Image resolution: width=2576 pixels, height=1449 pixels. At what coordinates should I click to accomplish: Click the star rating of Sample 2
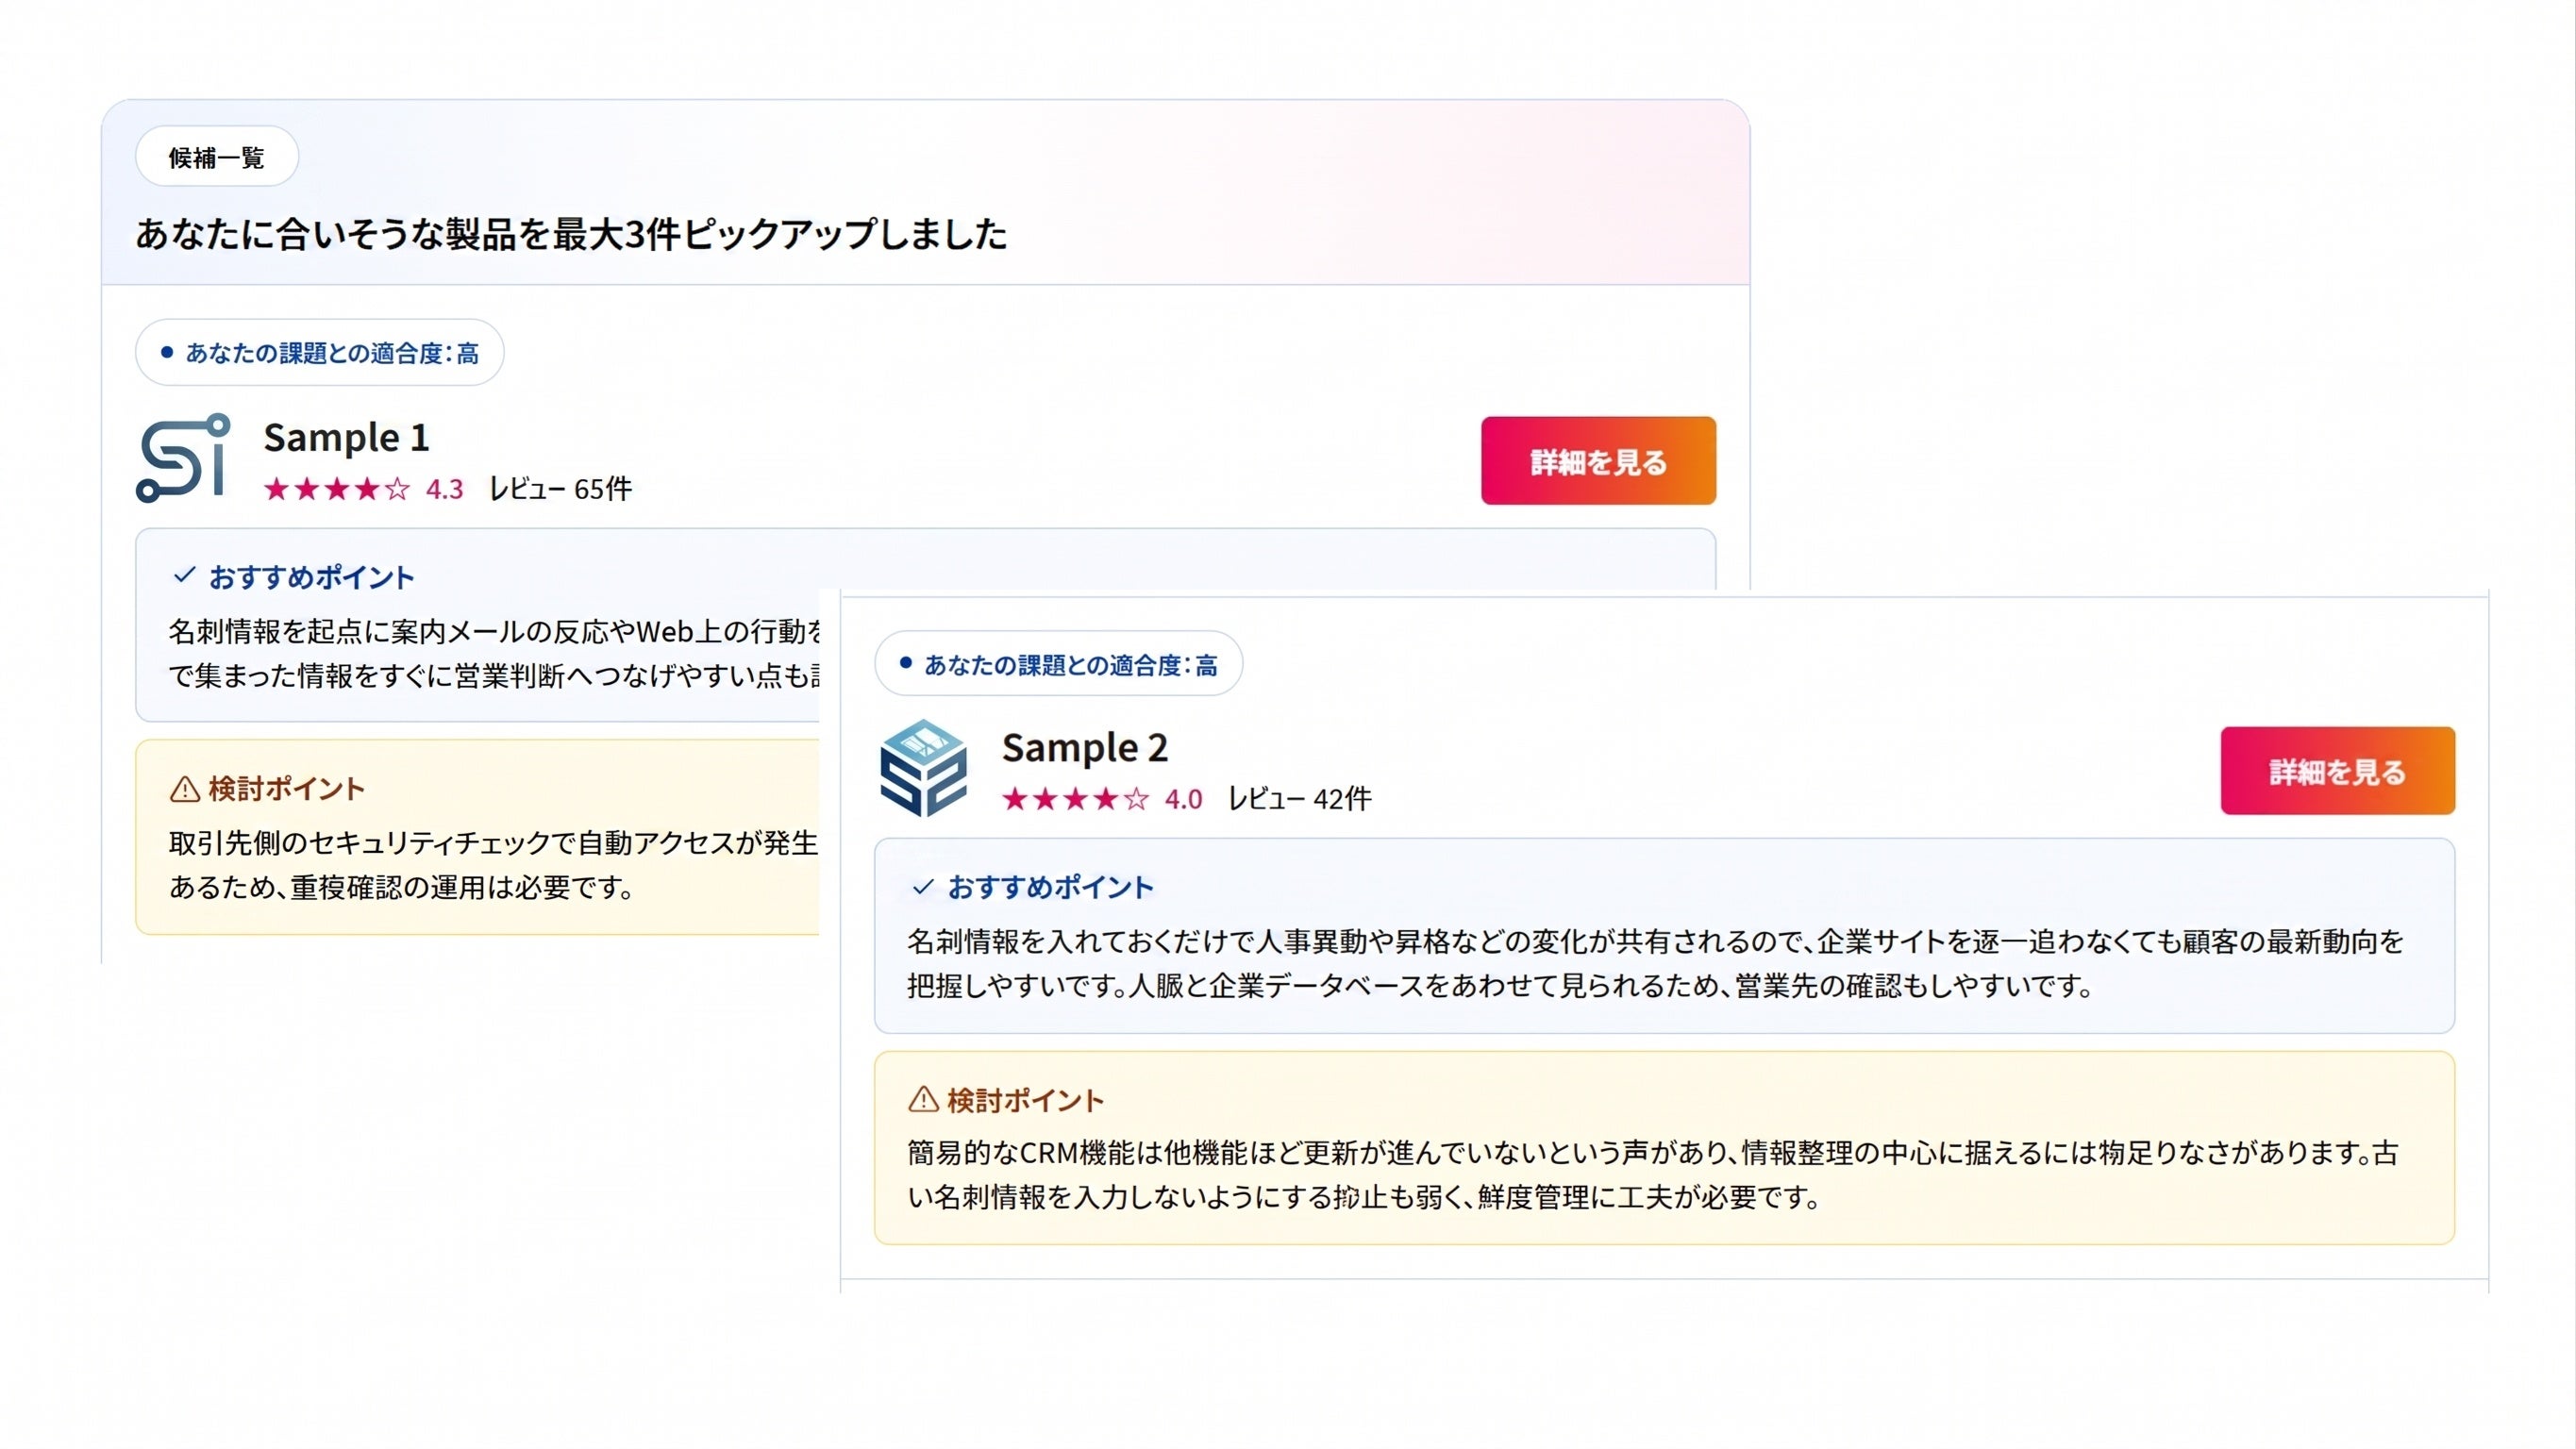coord(1075,799)
